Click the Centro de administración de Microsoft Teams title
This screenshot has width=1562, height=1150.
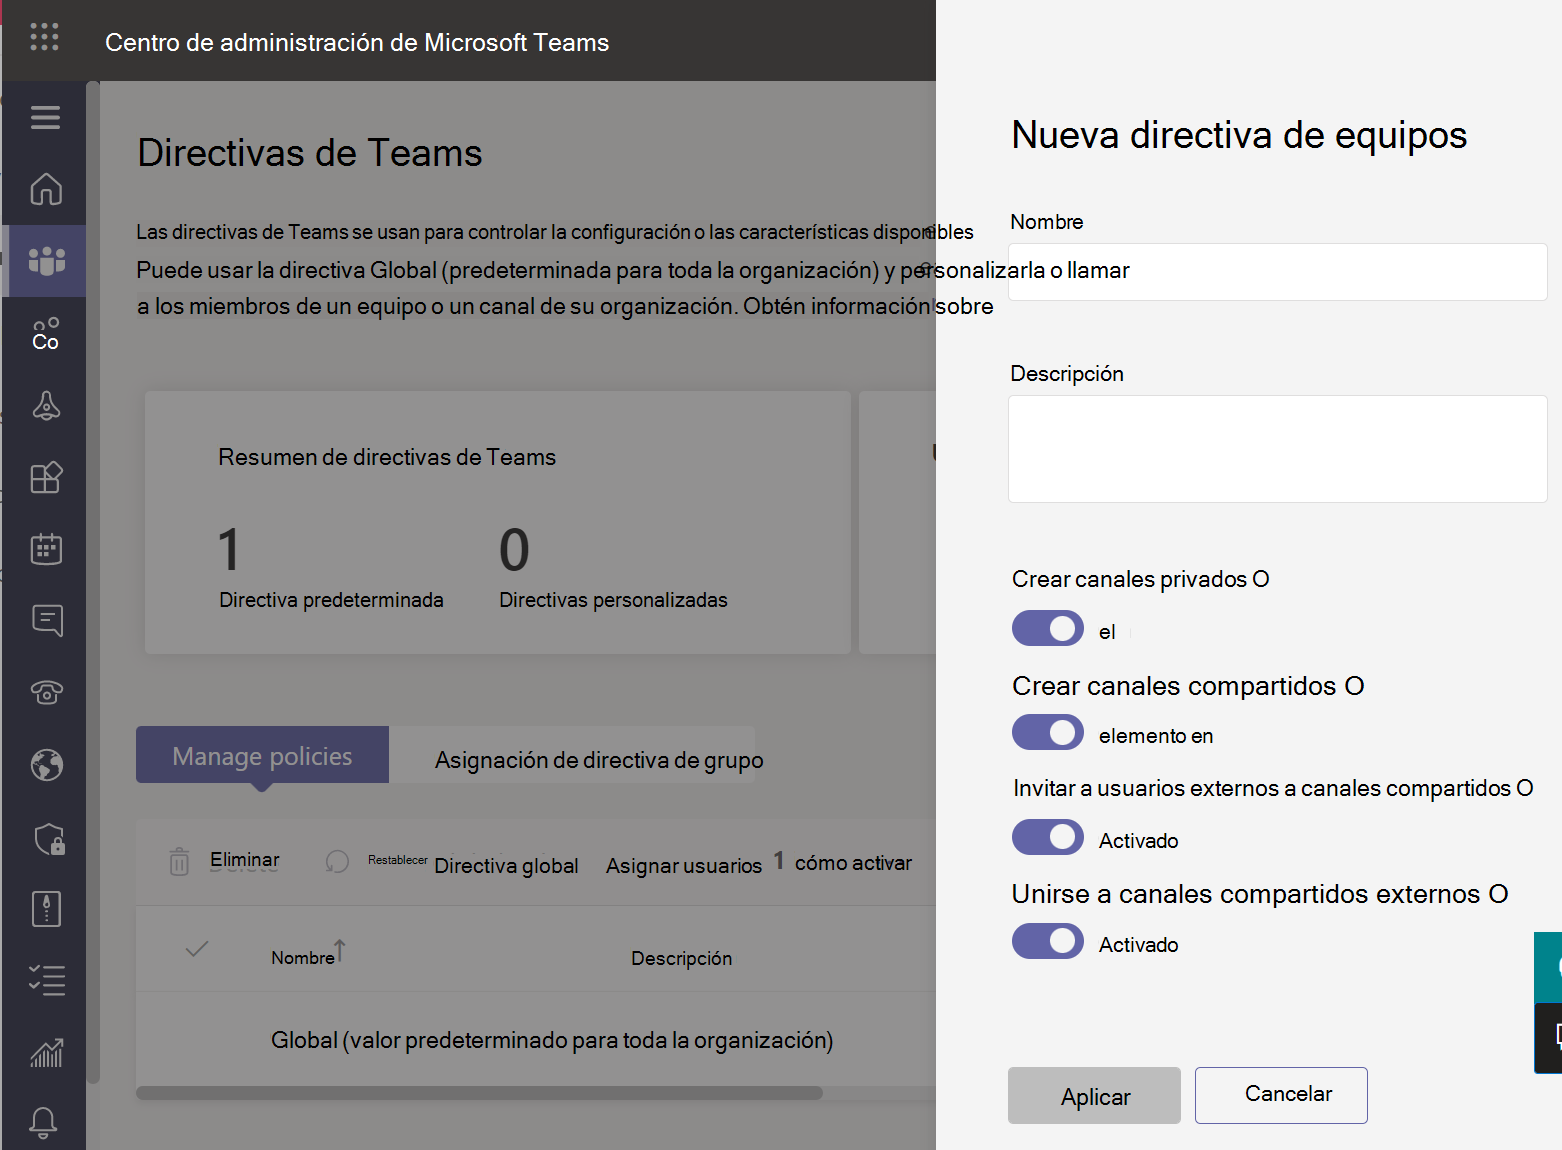(x=357, y=42)
